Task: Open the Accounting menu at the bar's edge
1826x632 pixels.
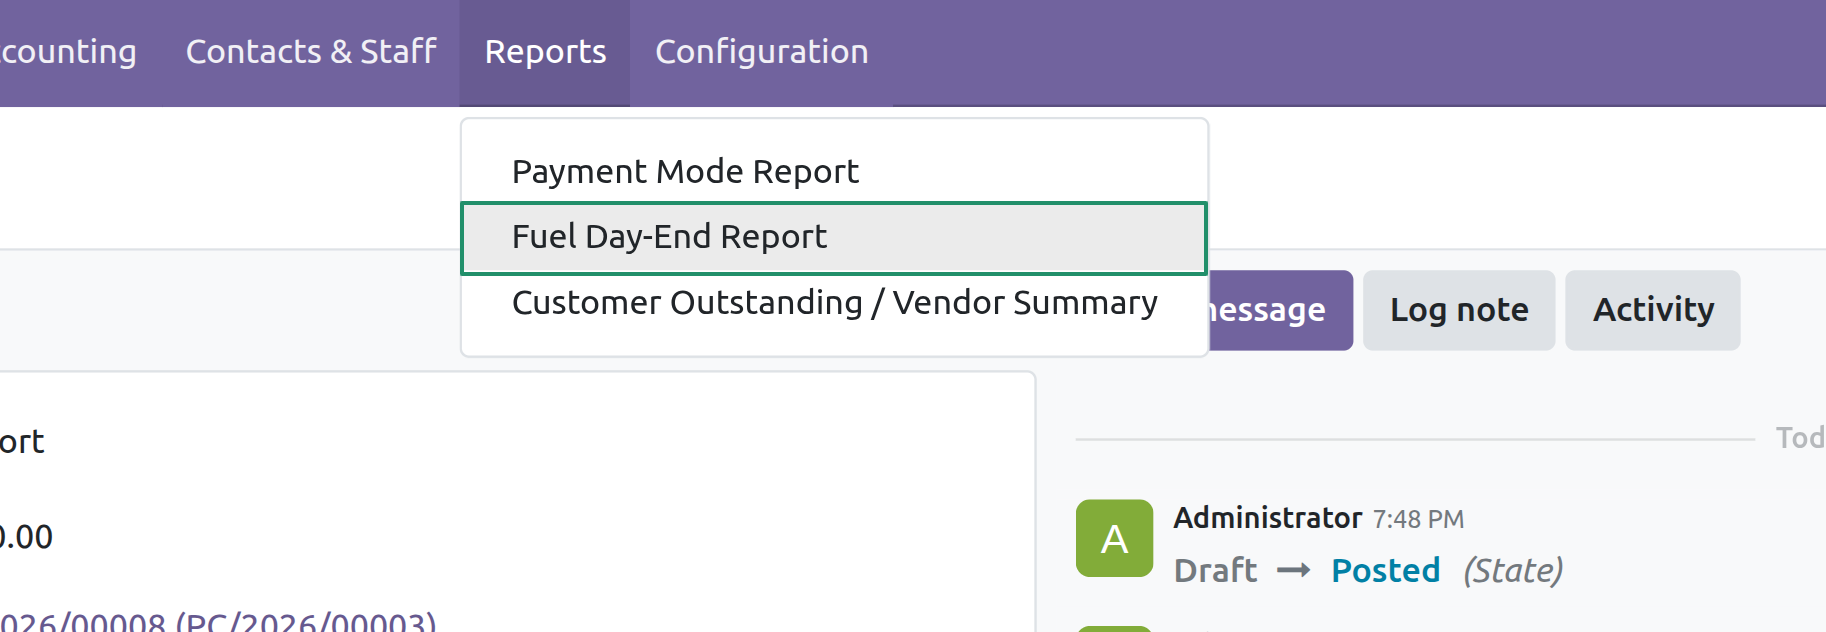Action: [x=68, y=52]
